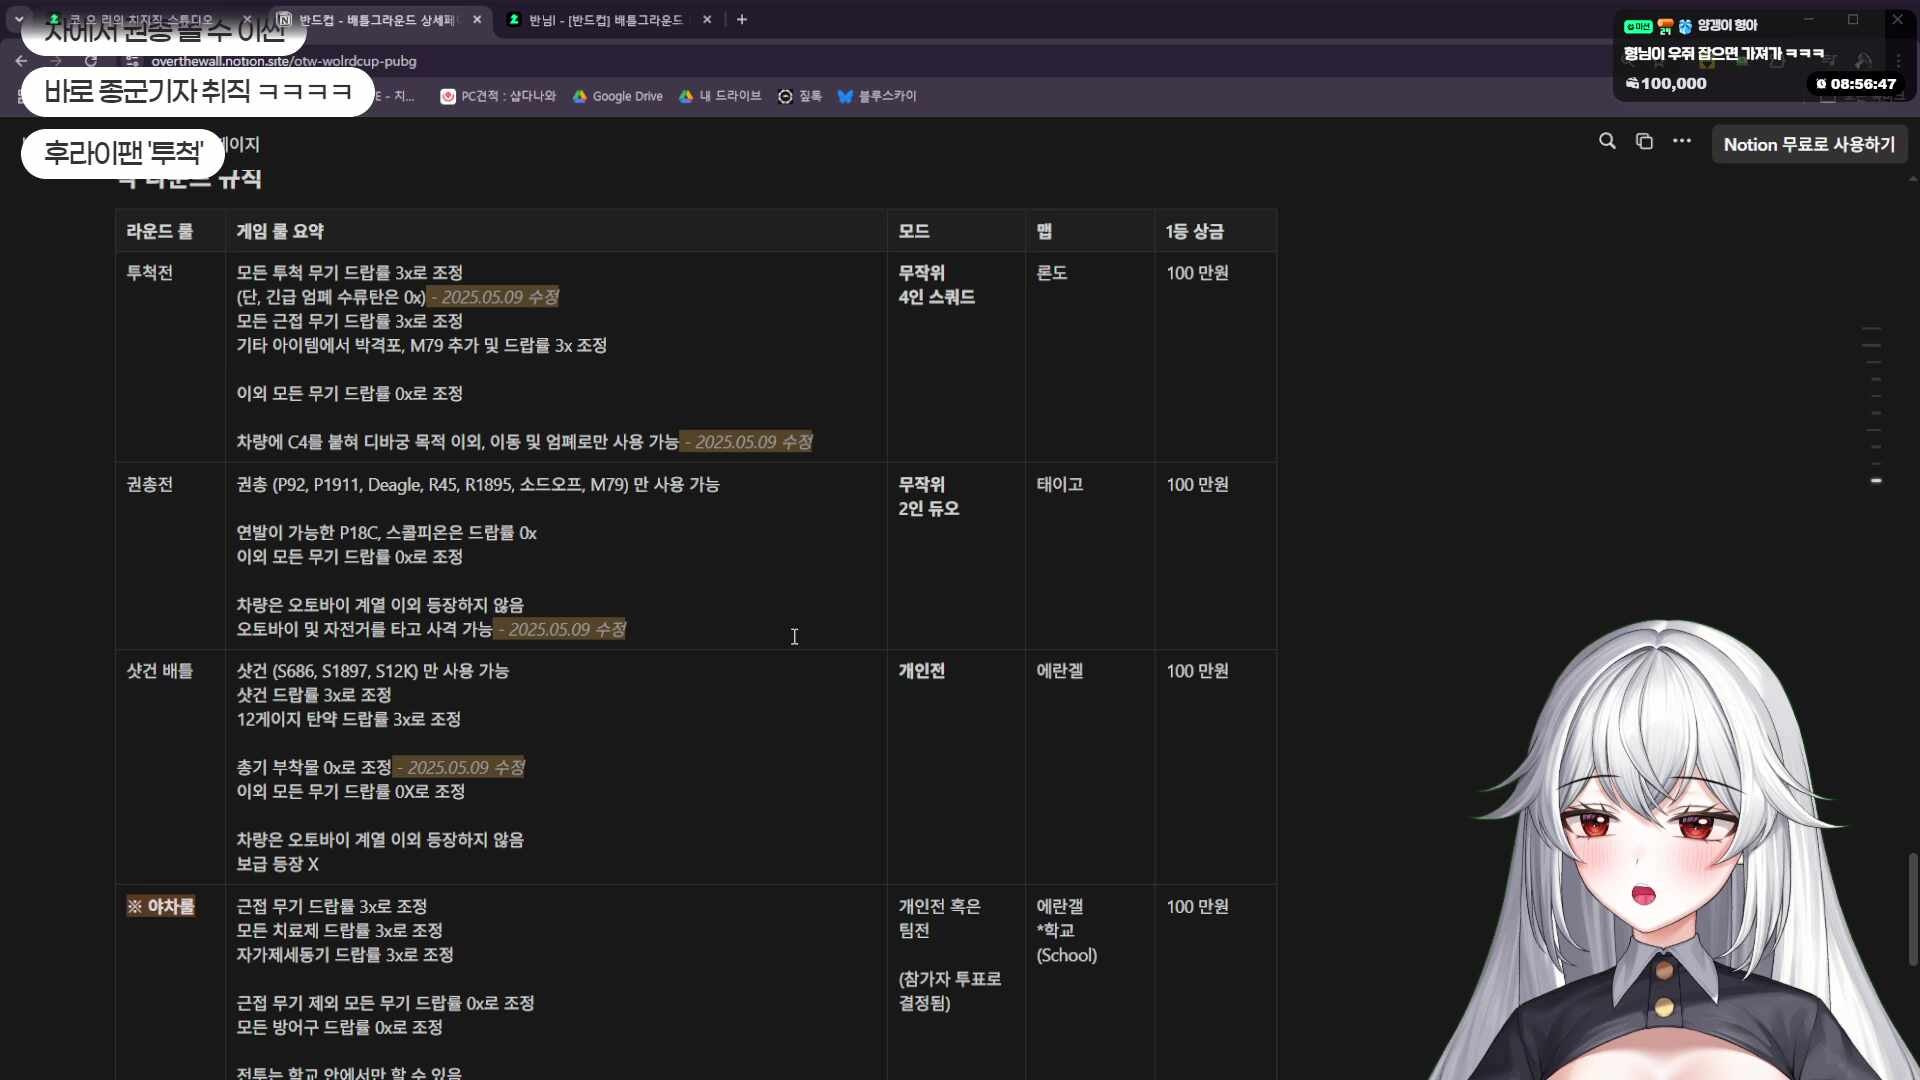
Task: Click the 보급 등장 X line
Action: [x=278, y=865]
